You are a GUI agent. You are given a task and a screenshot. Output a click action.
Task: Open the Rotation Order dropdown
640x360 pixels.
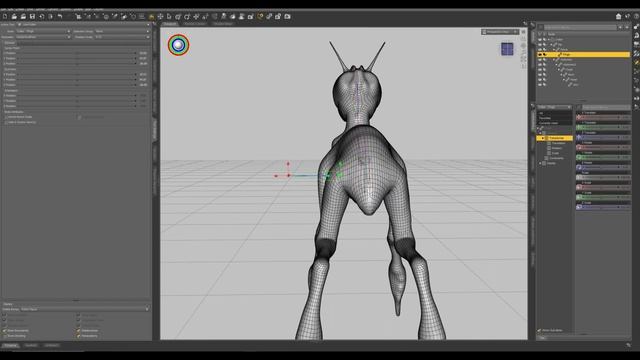122,37
